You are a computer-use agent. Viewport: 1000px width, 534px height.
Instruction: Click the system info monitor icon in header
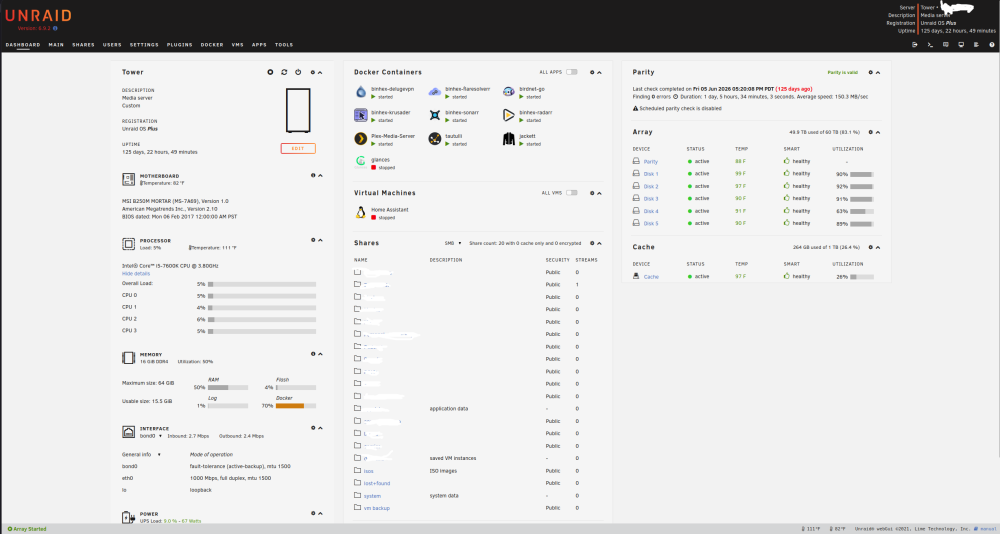[x=961, y=45]
